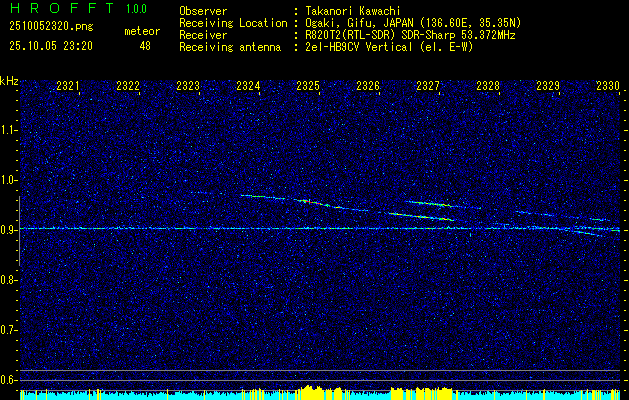
Task: Jump to the 2321 time marker
Action: coord(68,87)
